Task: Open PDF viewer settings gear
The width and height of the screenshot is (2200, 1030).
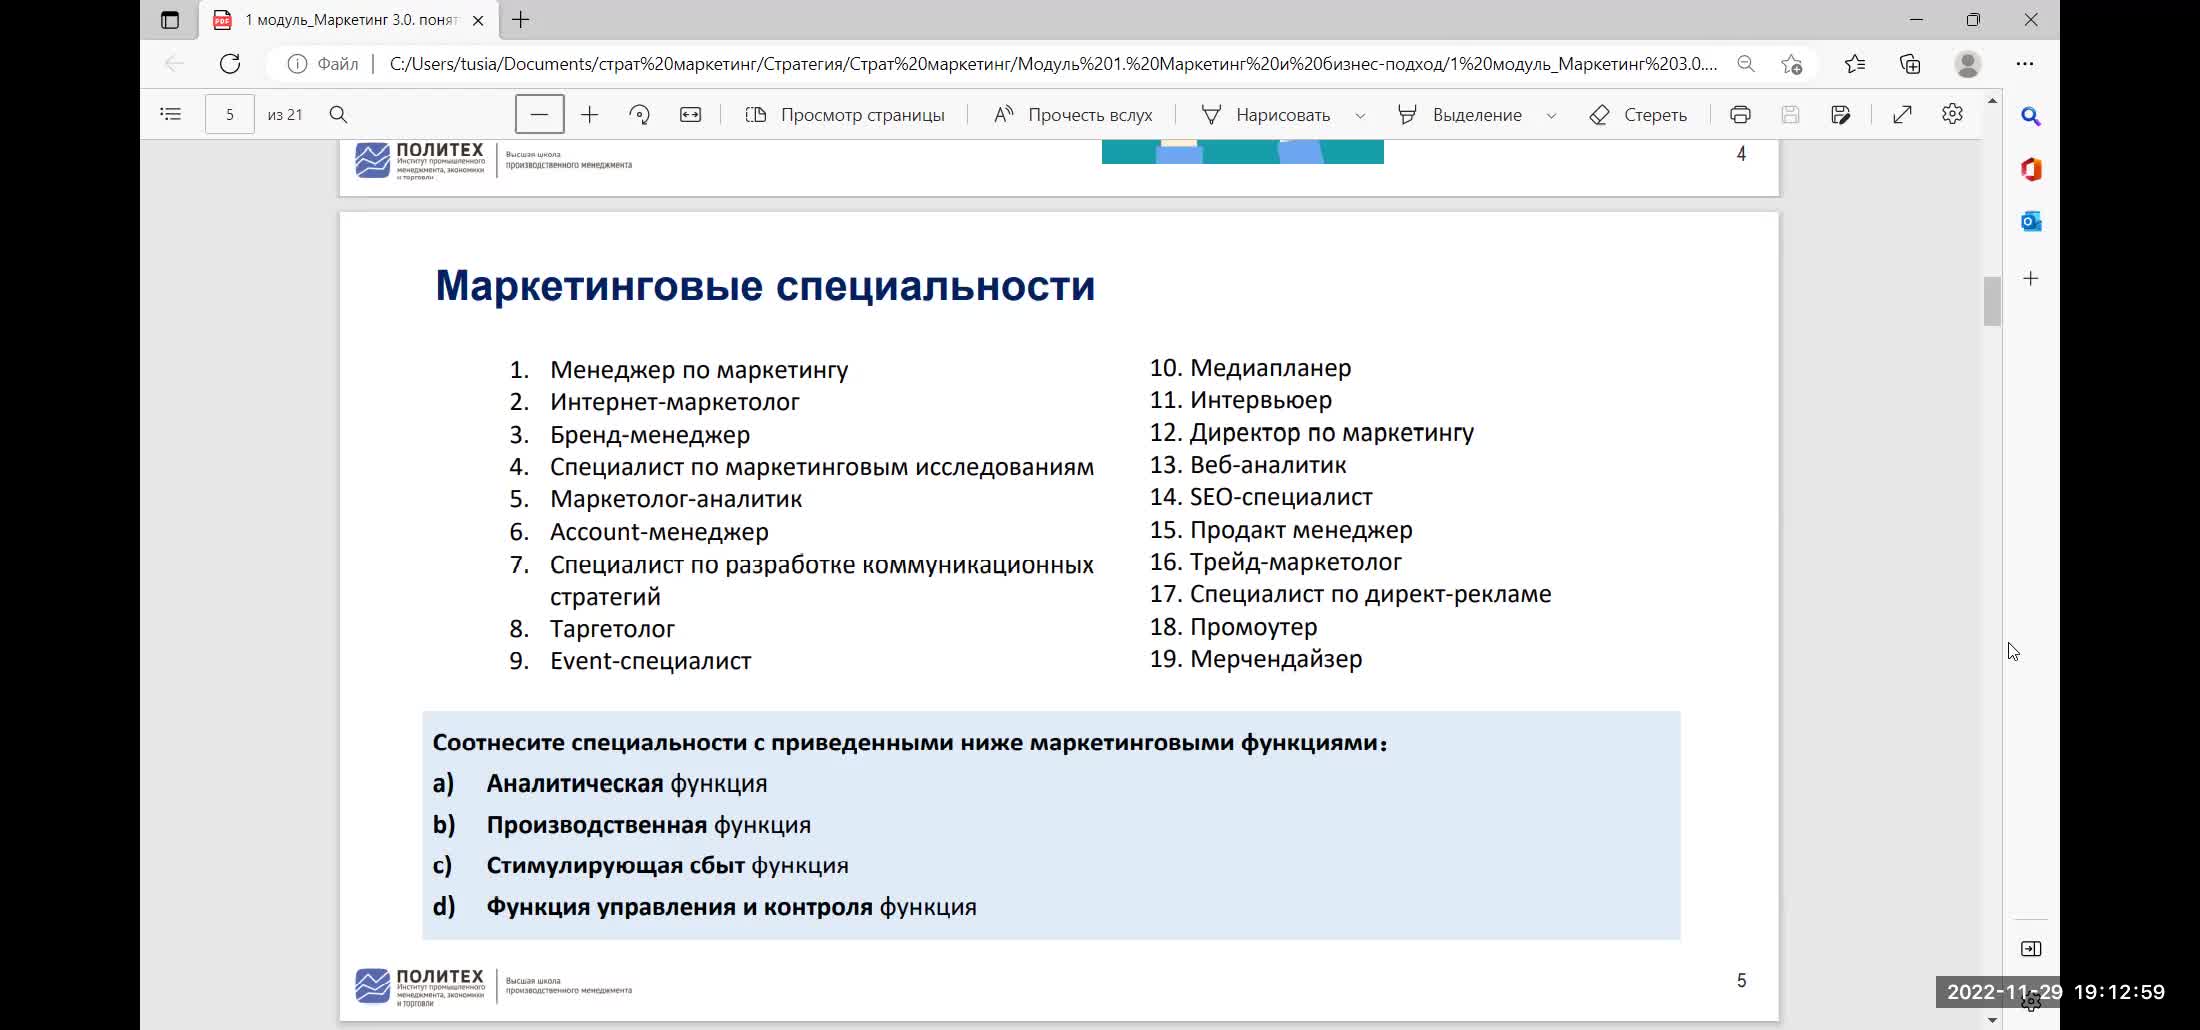Action: 1952,115
